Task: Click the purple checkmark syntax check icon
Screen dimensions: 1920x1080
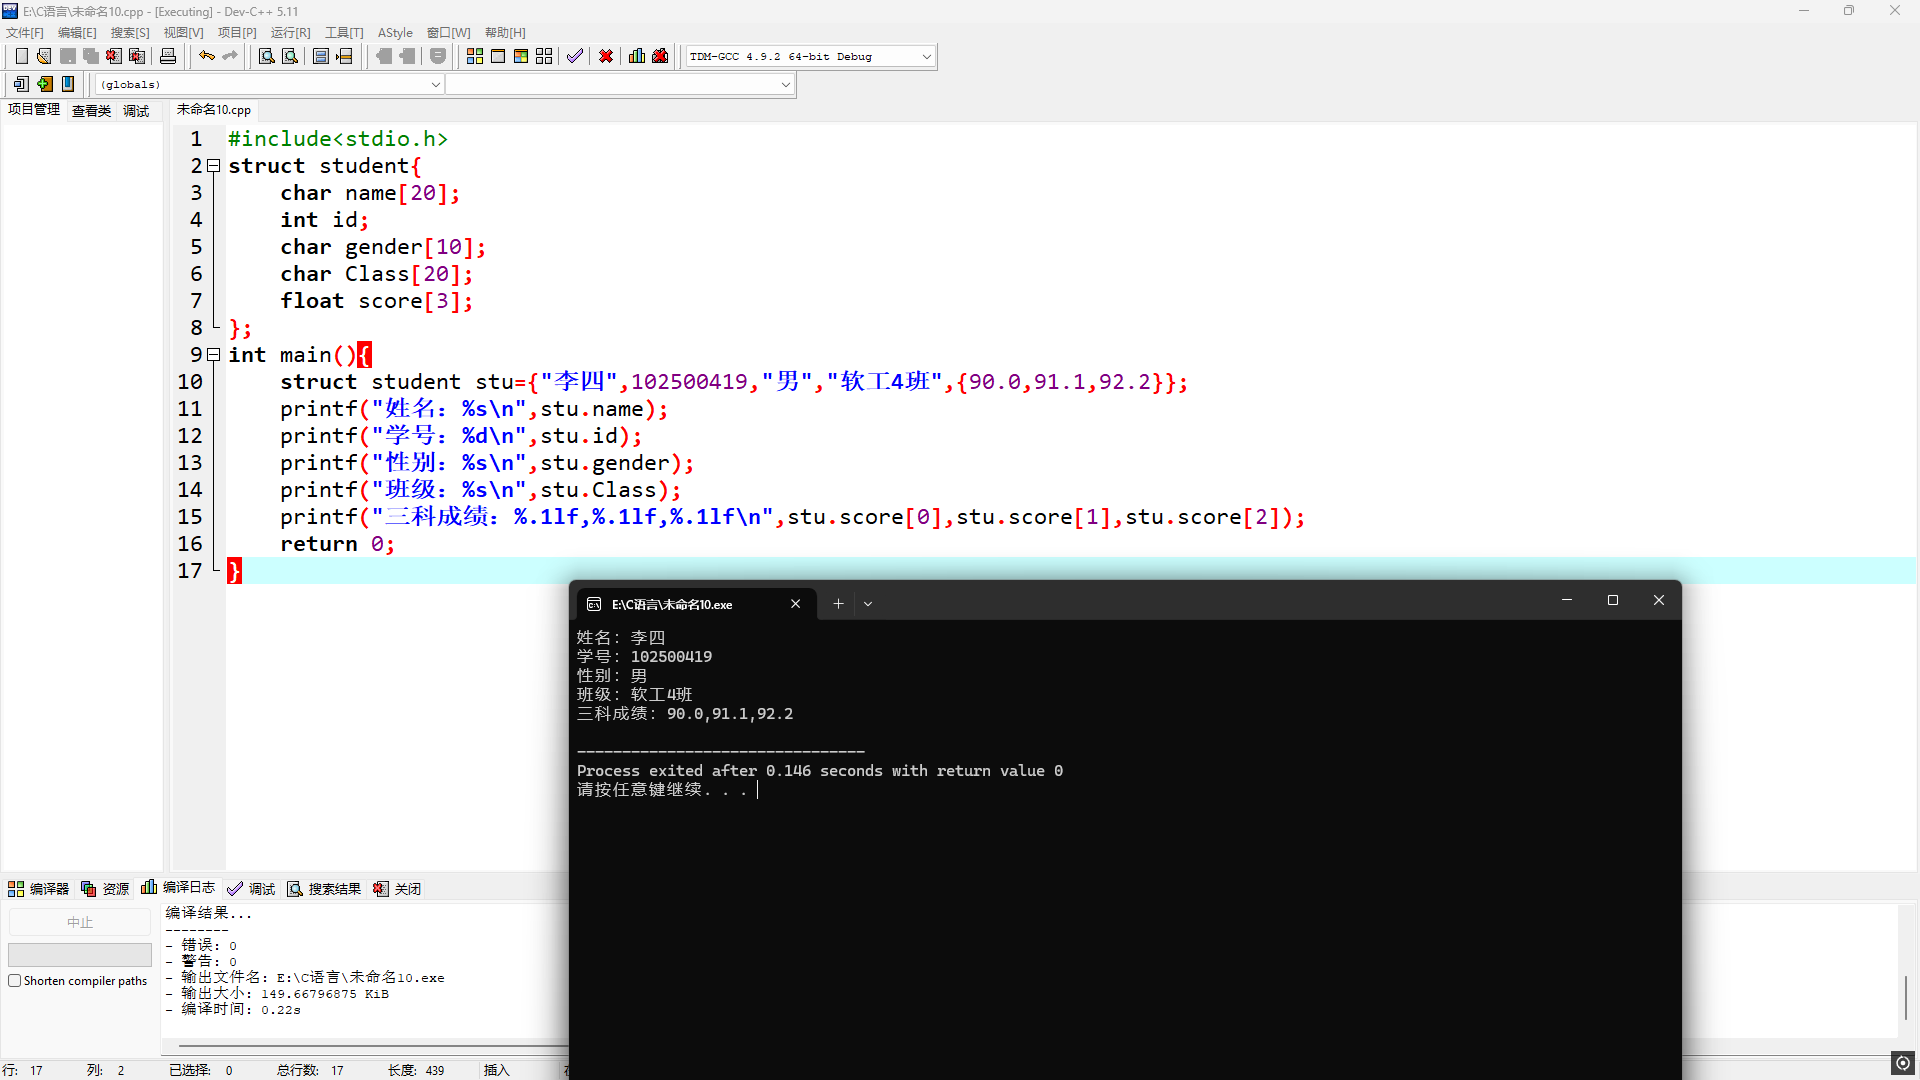Action: [x=574, y=57]
